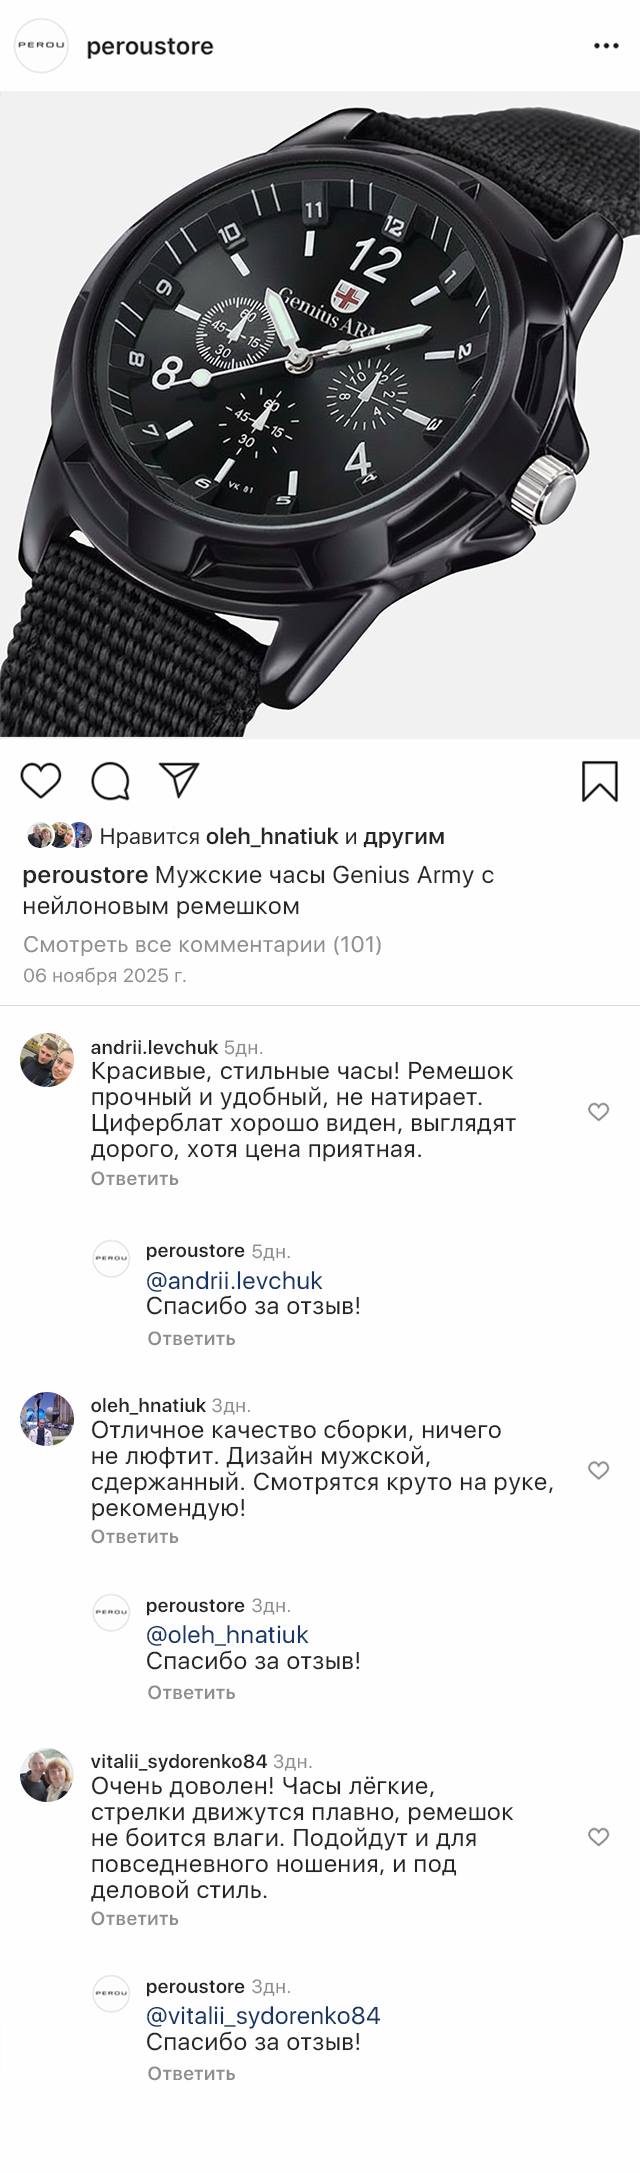640x2173 pixels.
Task: Click the @vitalii_sydorenko84 mention link
Action: coord(263,2016)
